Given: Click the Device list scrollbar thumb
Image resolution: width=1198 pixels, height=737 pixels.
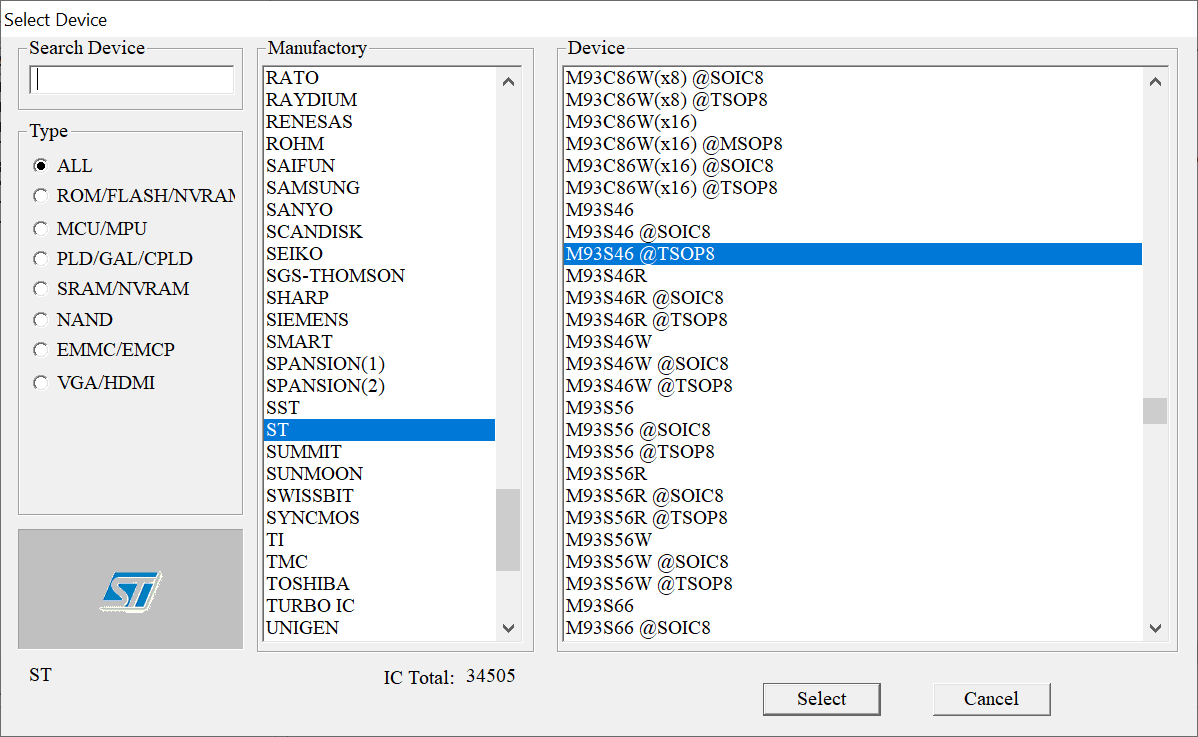Looking at the screenshot, I should pos(1155,411).
